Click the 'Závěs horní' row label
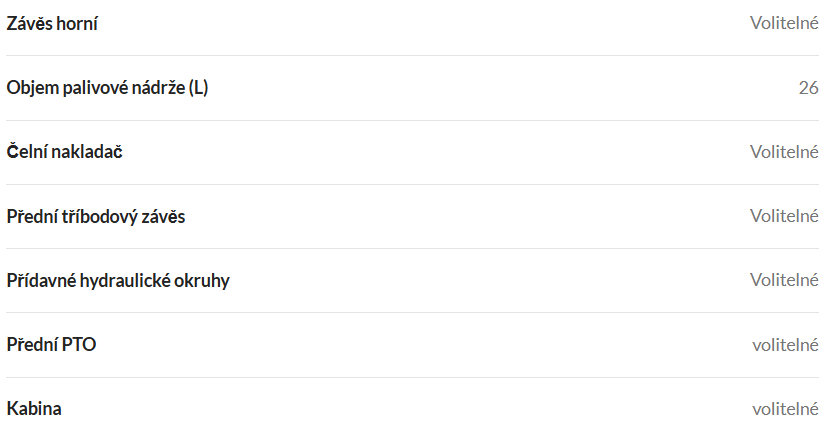 (52, 23)
